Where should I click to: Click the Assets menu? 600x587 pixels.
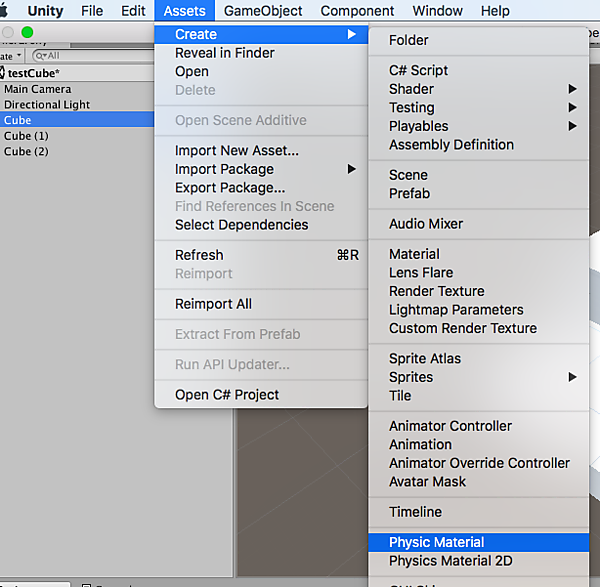(x=184, y=11)
